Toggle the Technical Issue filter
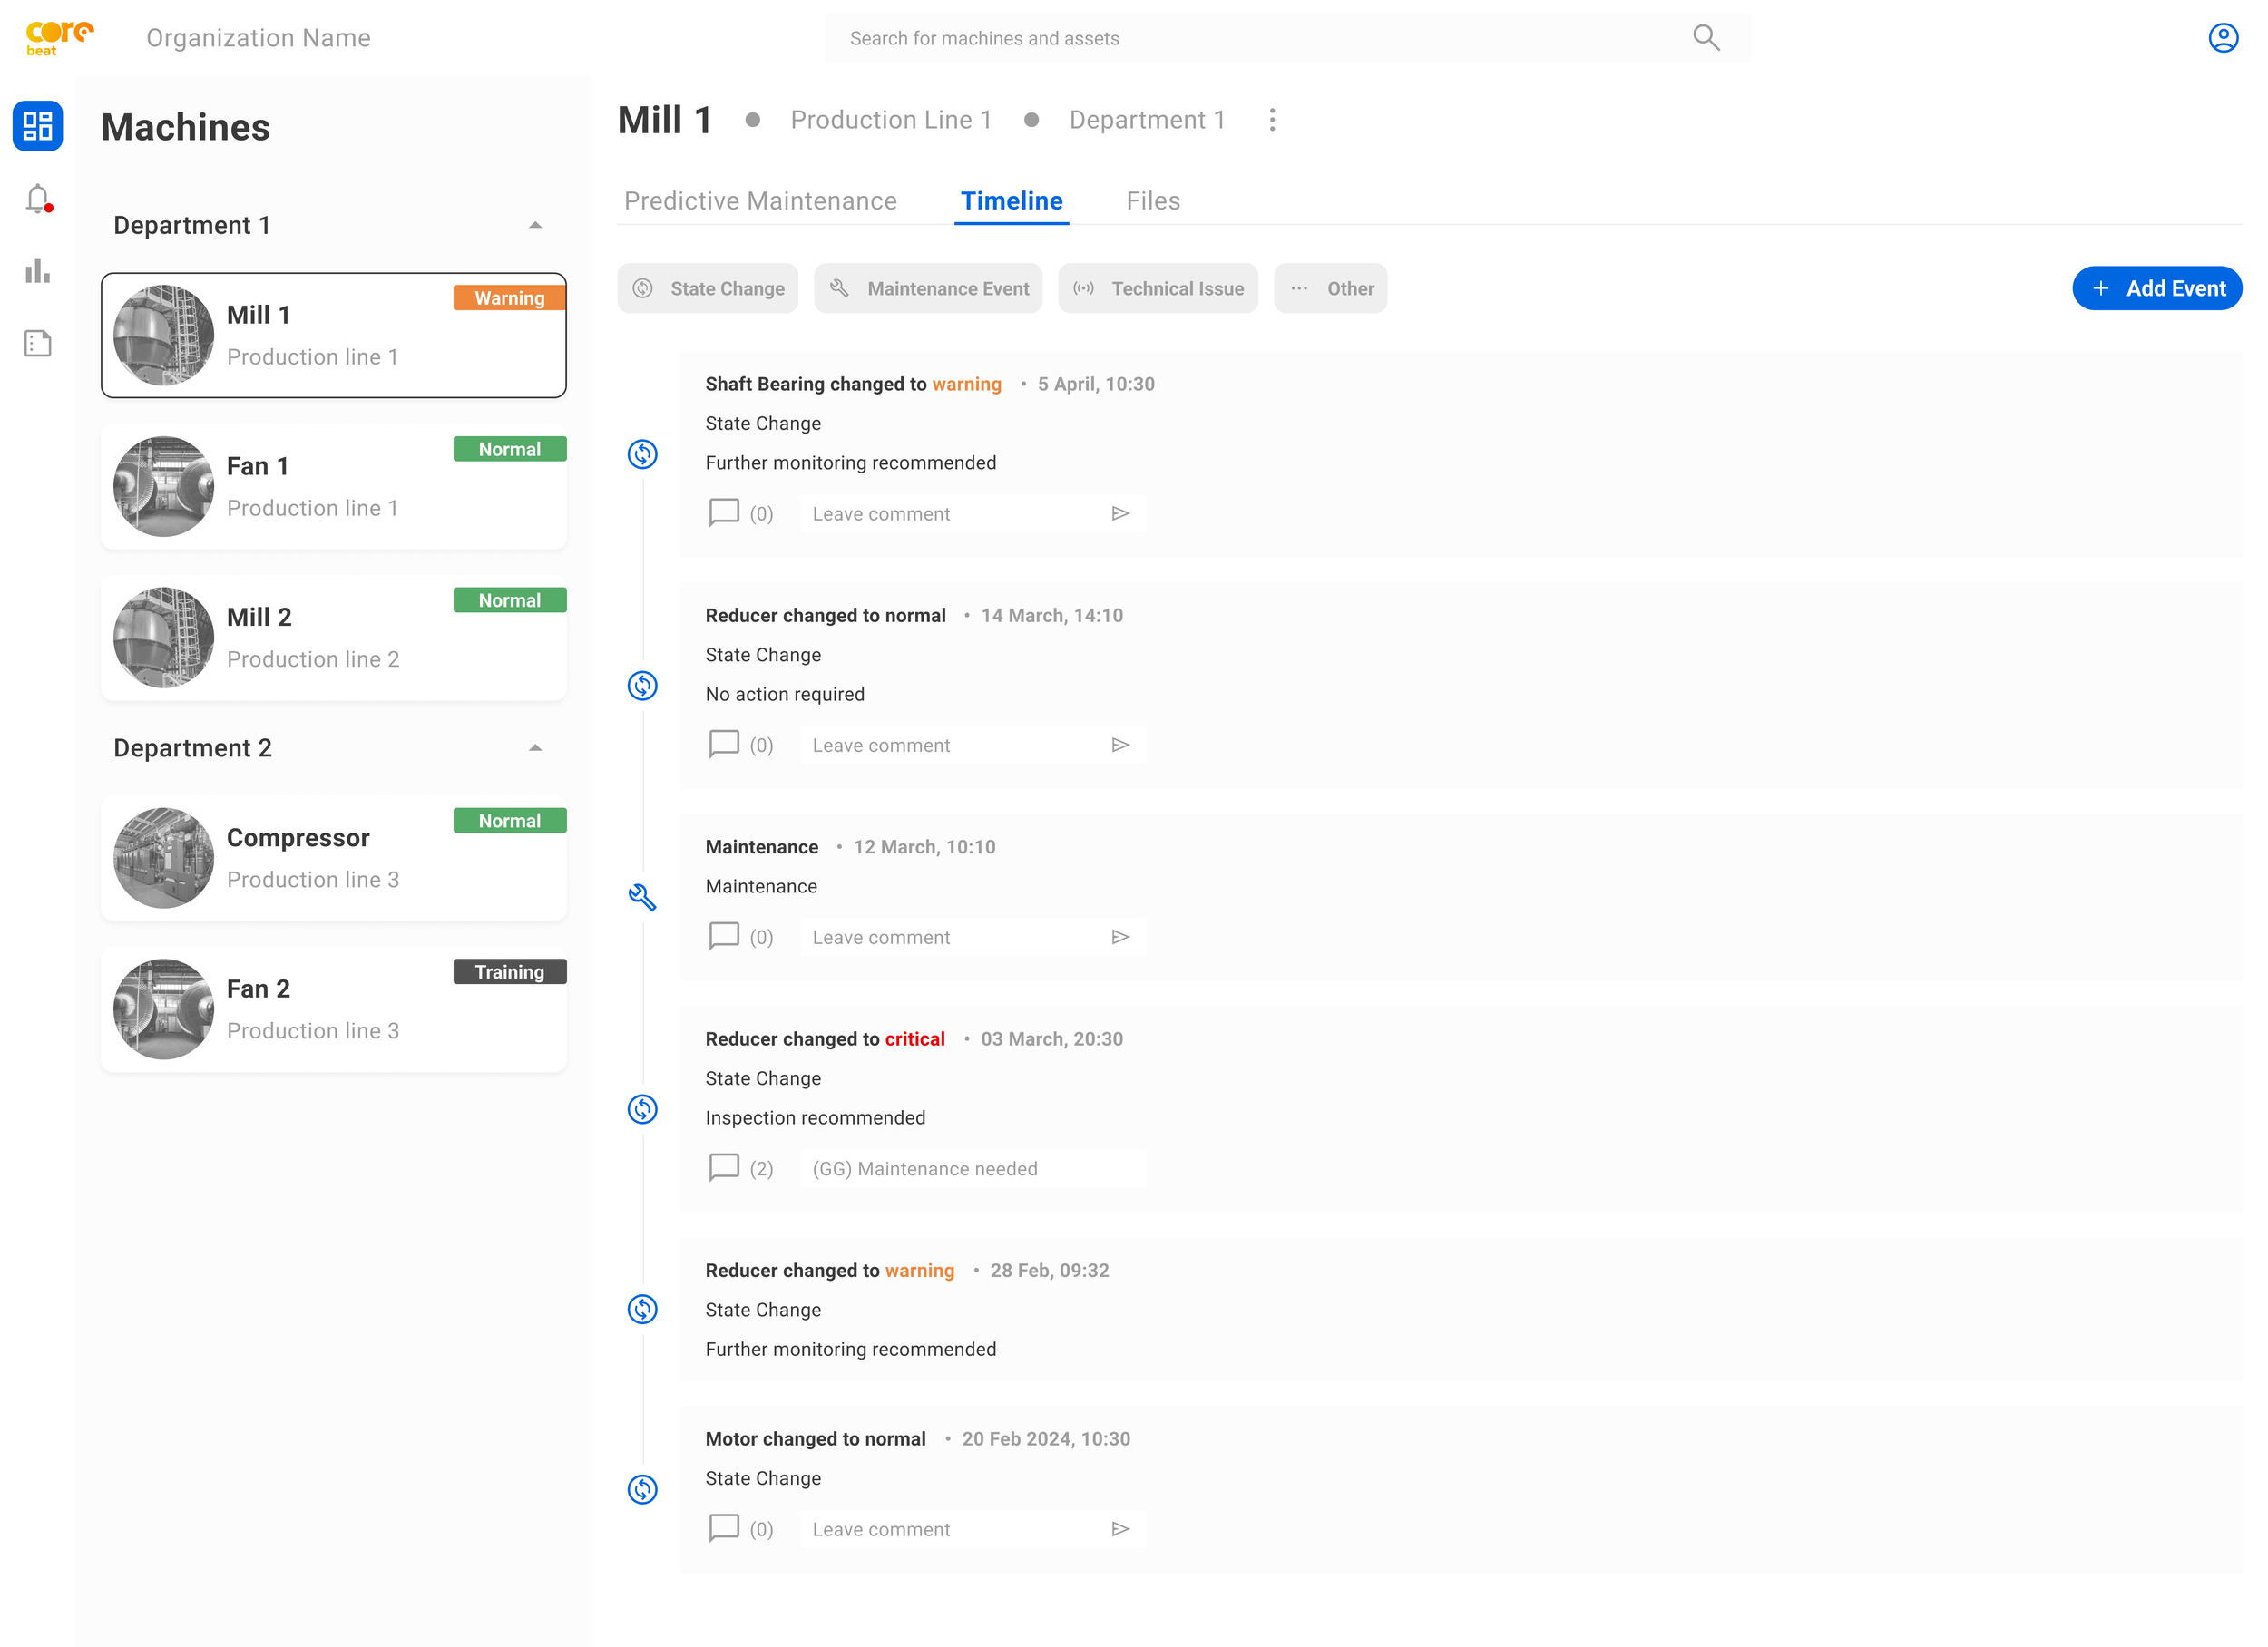2268x1647 pixels. point(1158,288)
